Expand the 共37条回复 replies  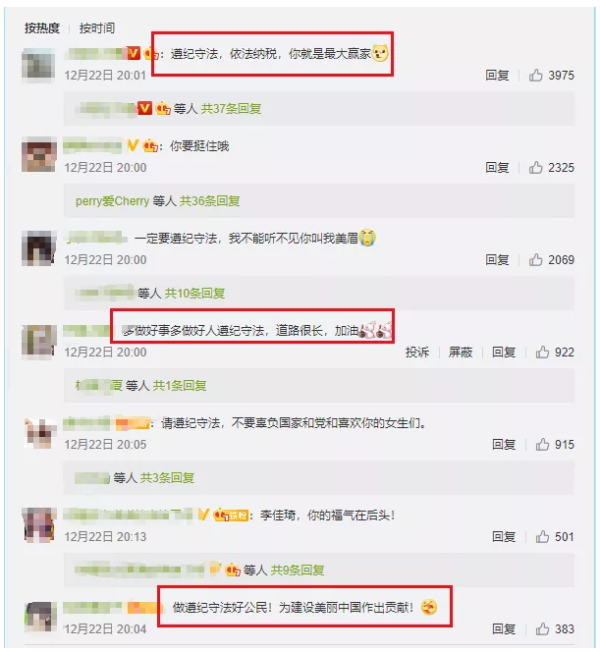click(x=231, y=109)
